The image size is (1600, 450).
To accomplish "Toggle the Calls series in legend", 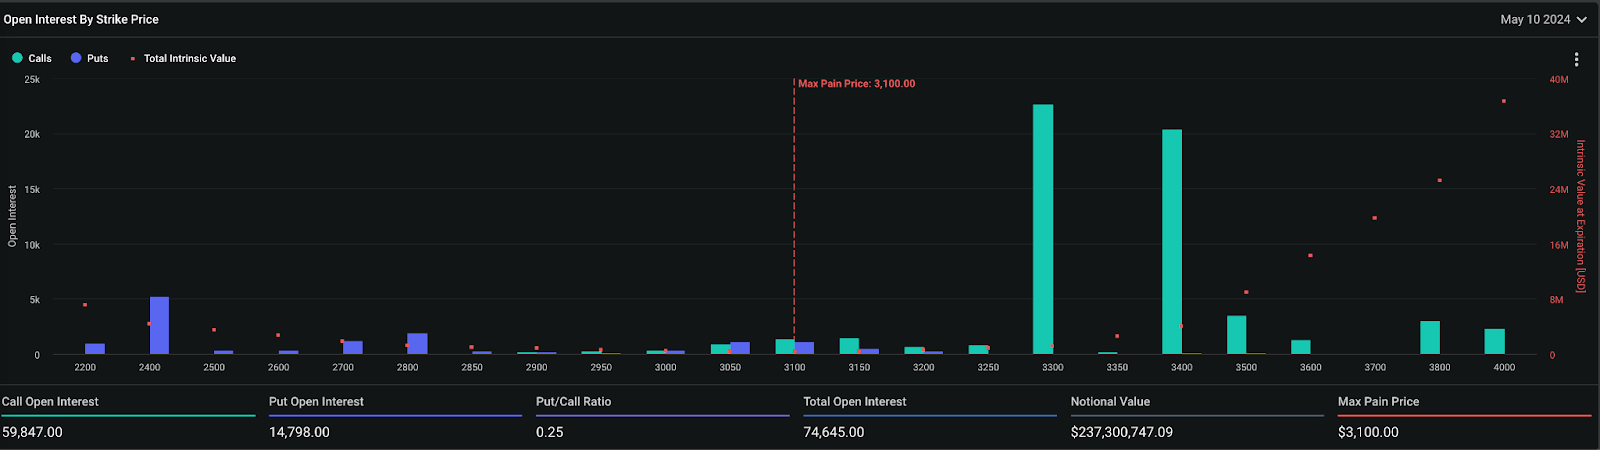I will coord(32,58).
